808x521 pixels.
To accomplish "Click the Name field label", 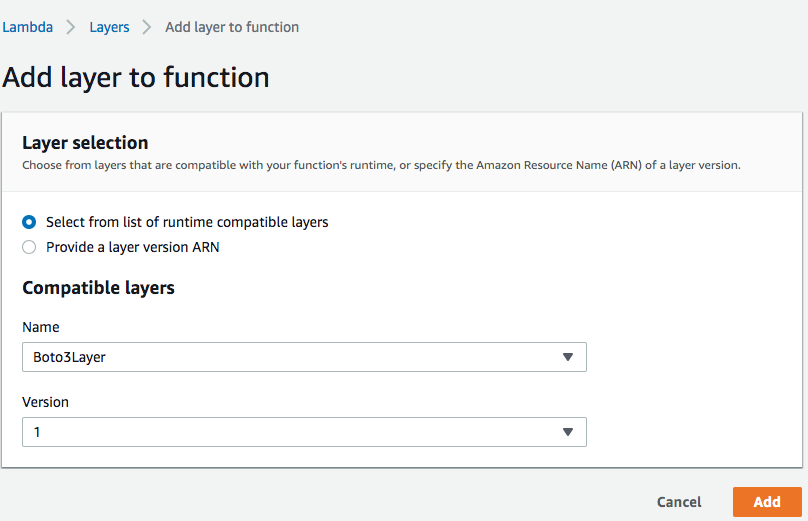I will pyautogui.click(x=41, y=327).
